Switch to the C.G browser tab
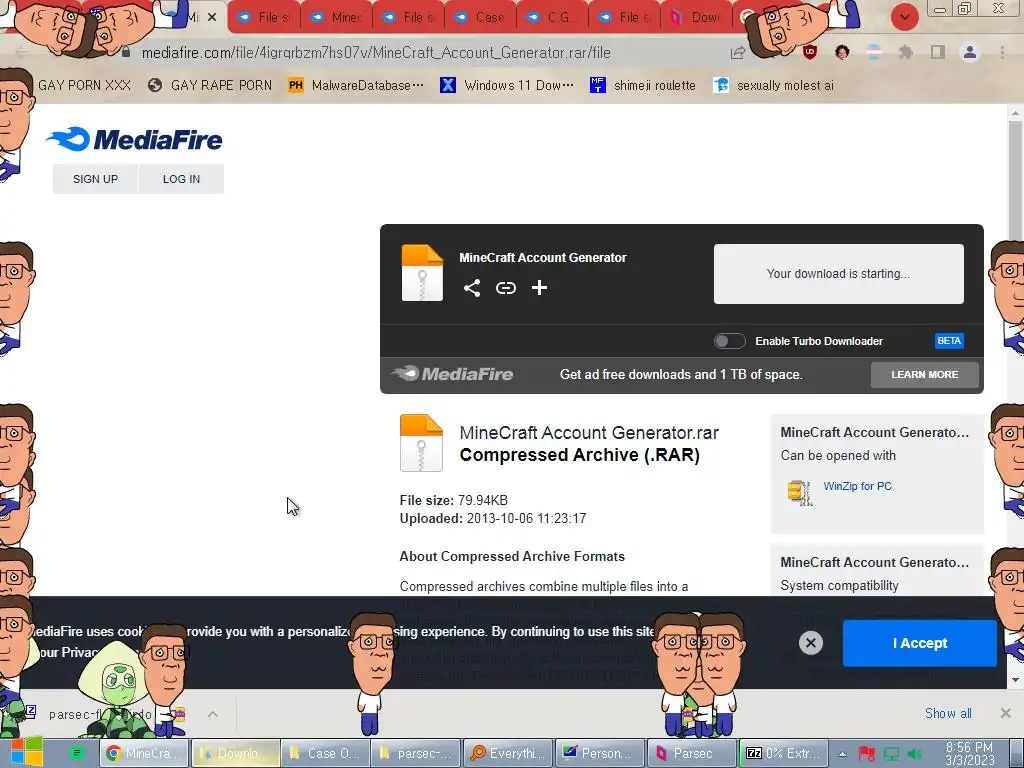This screenshot has width=1024, height=768. click(552, 18)
